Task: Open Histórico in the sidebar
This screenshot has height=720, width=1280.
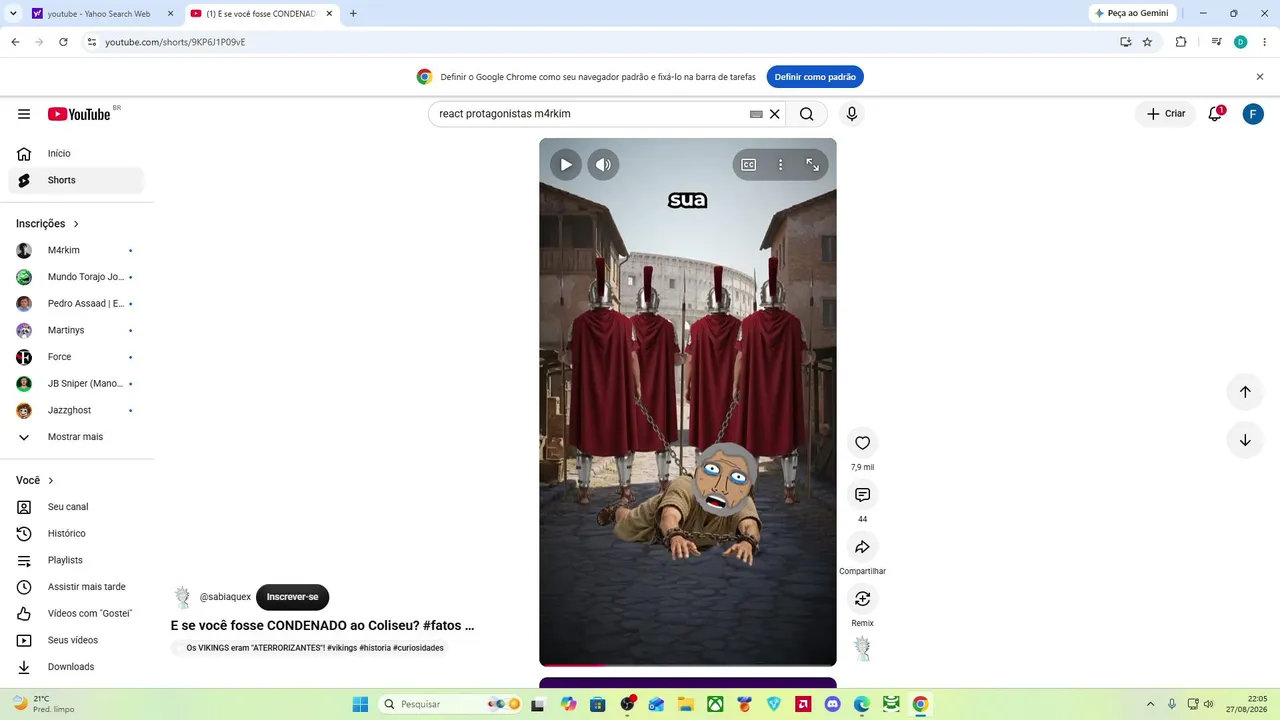Action: click(76, 534)
